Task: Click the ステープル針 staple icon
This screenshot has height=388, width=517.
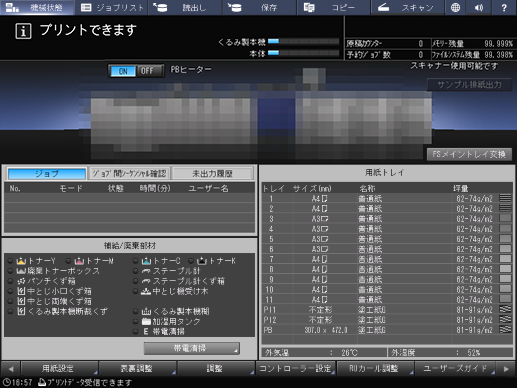Action: coord(146,271)
